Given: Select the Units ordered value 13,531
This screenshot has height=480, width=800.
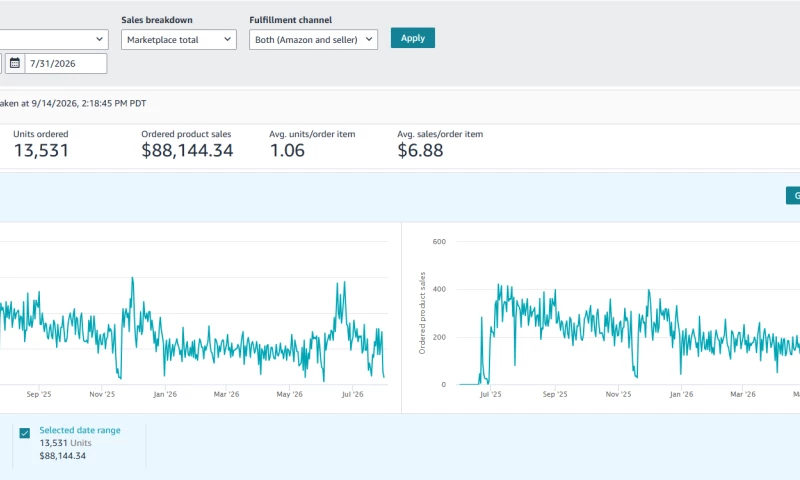Looking at the screenshot, I should 41,150.
